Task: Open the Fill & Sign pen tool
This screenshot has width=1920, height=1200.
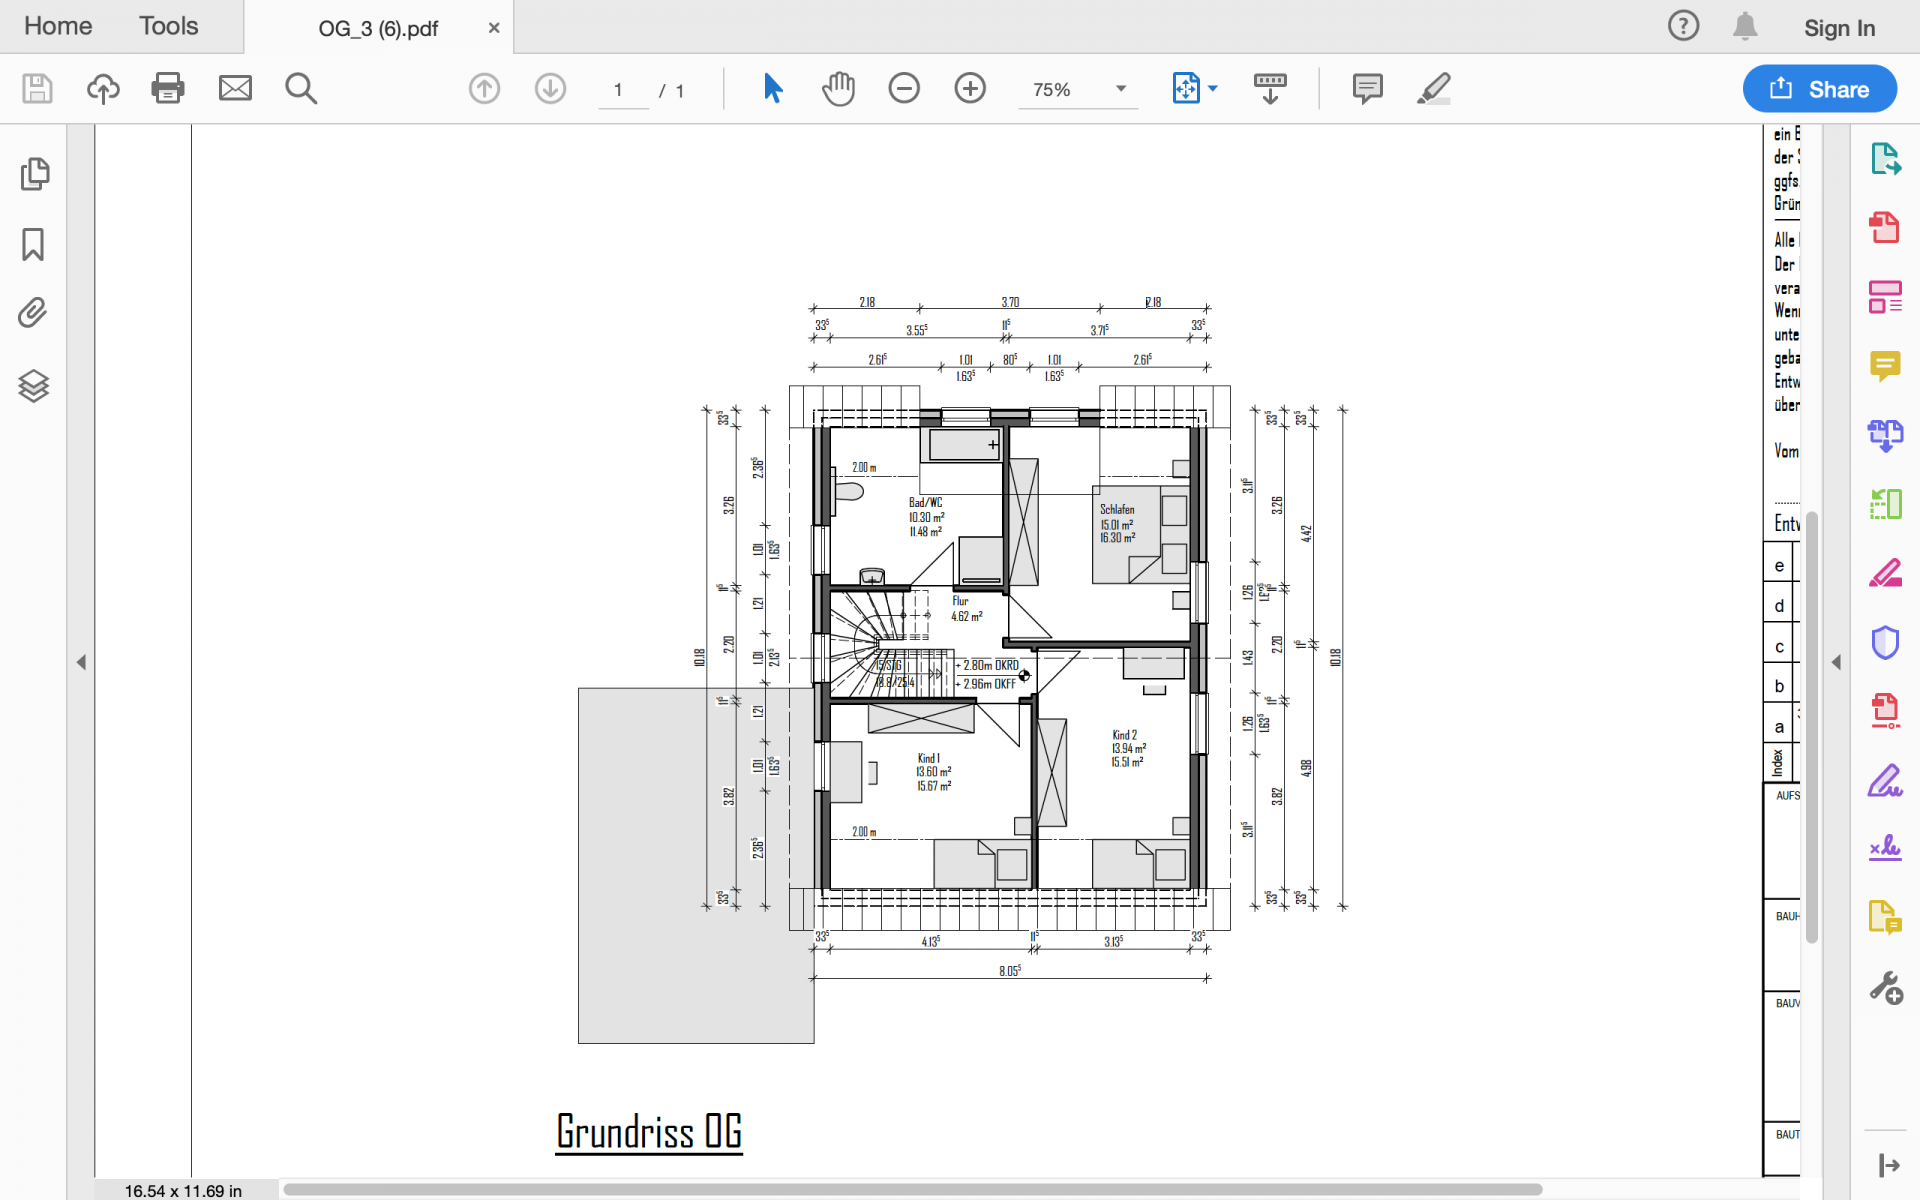Action: pyautogui.click(x=1885, y=780)
